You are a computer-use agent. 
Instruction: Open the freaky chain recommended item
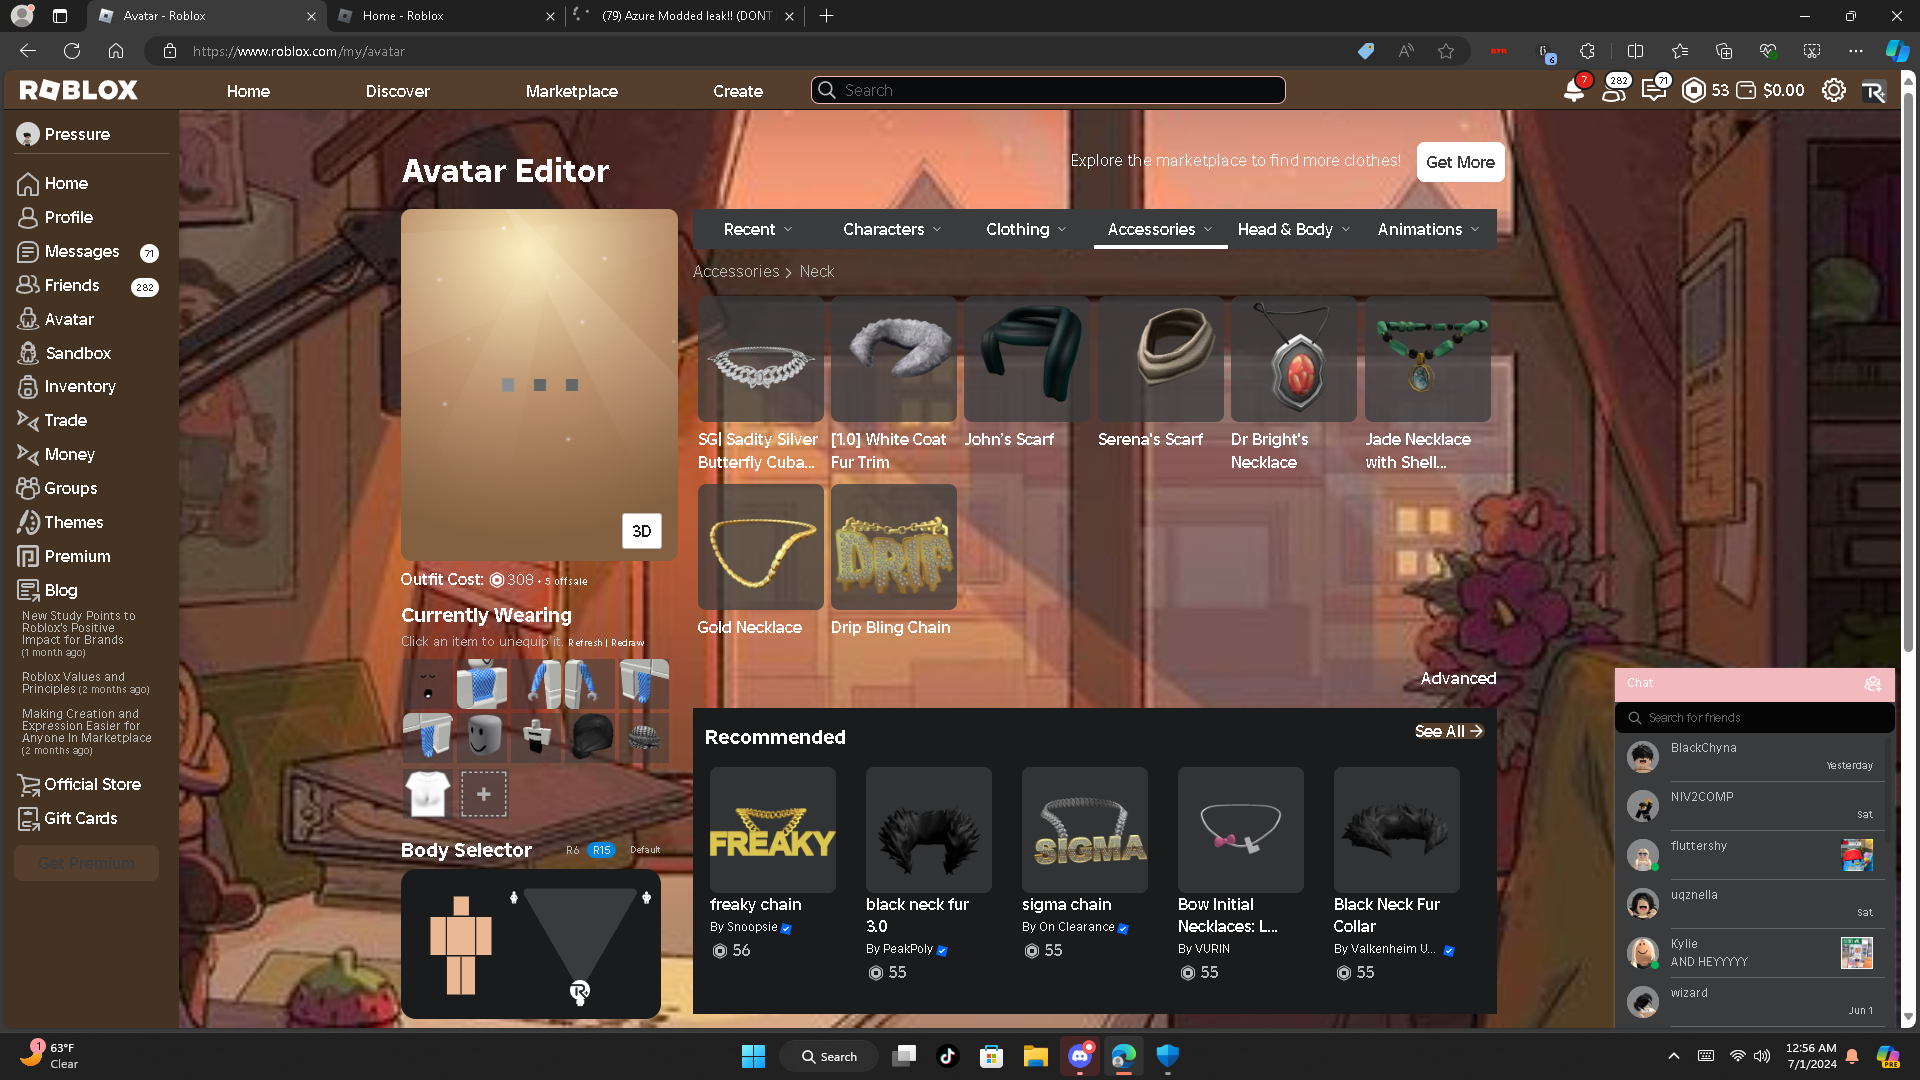tap(773, 830)
